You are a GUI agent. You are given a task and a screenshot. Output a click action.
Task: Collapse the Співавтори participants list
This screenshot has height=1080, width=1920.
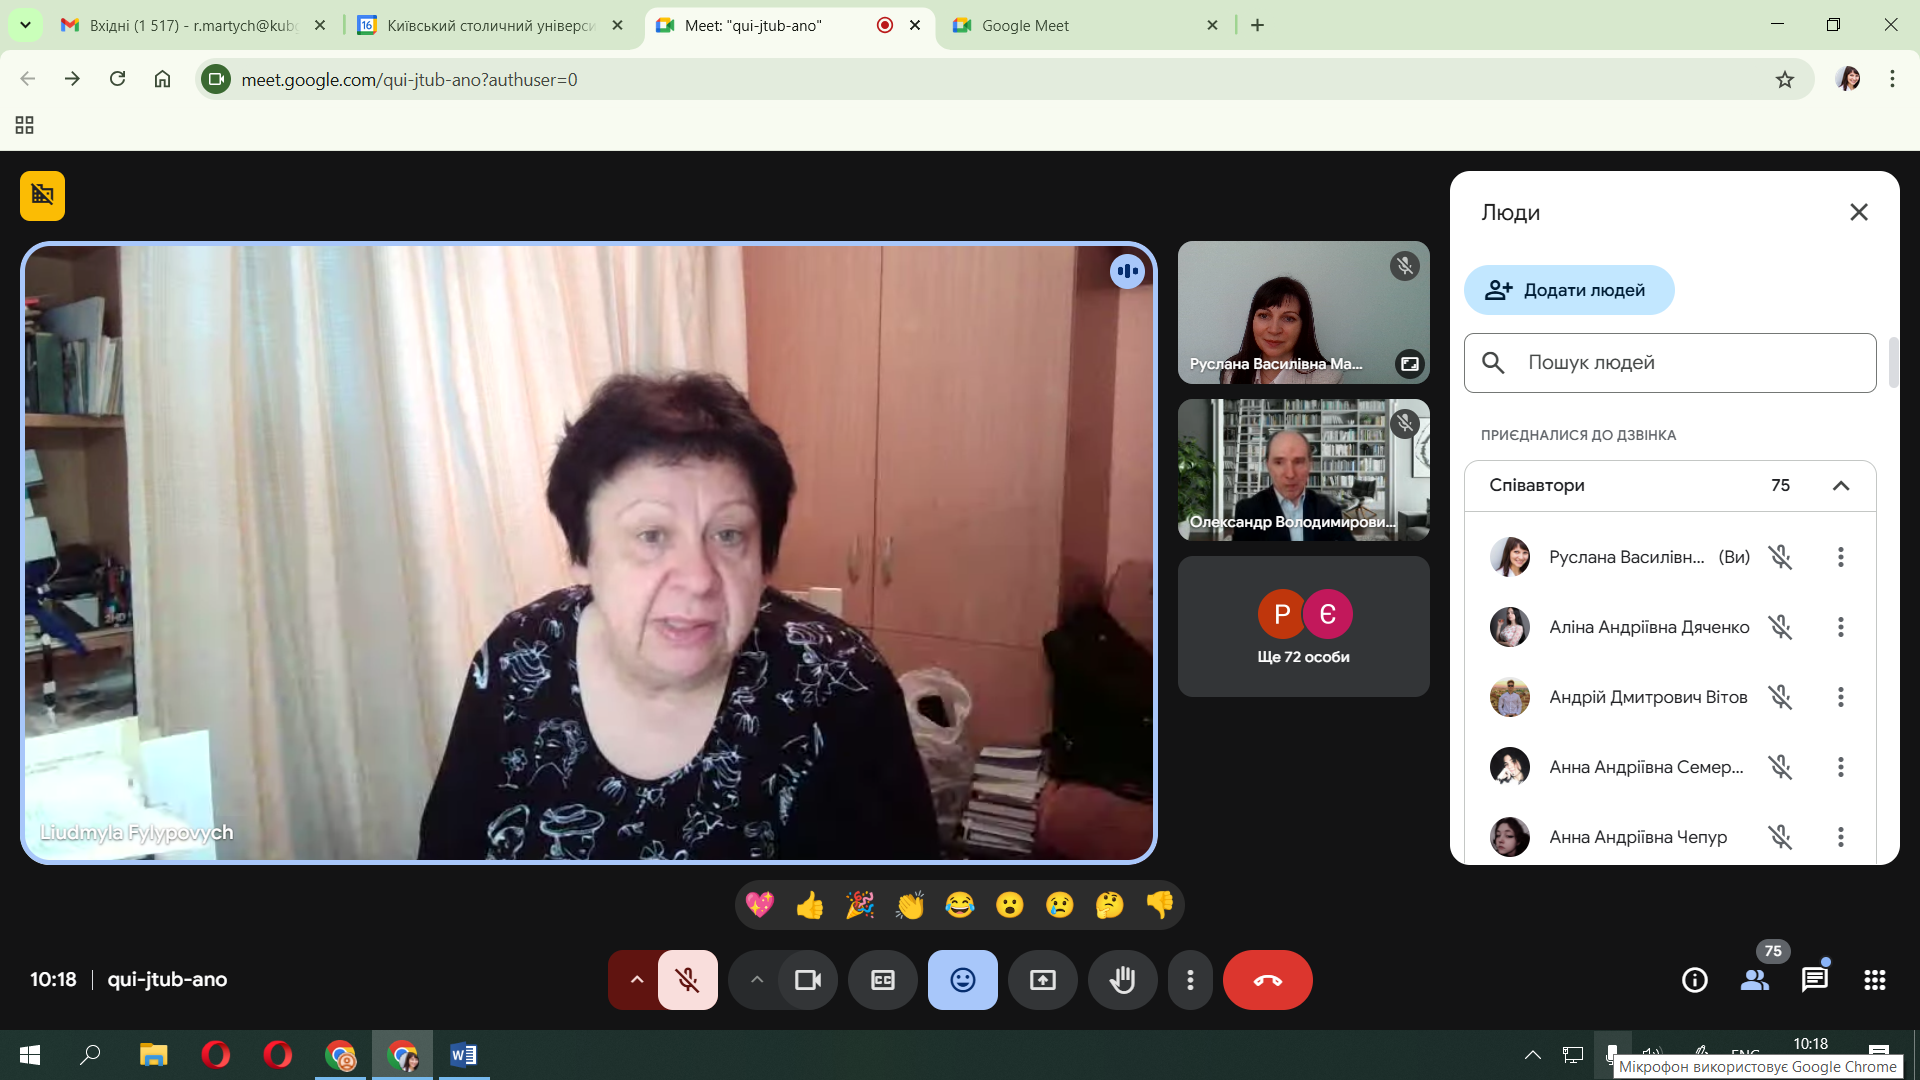tap(1840, 485)
